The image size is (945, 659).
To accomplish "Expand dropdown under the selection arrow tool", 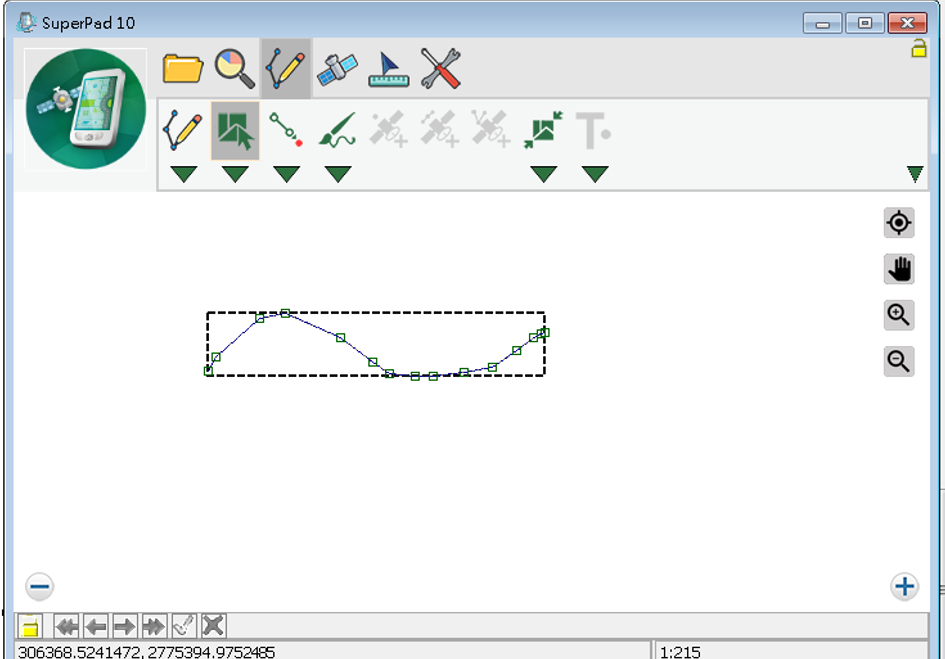I will coord(235,174).
